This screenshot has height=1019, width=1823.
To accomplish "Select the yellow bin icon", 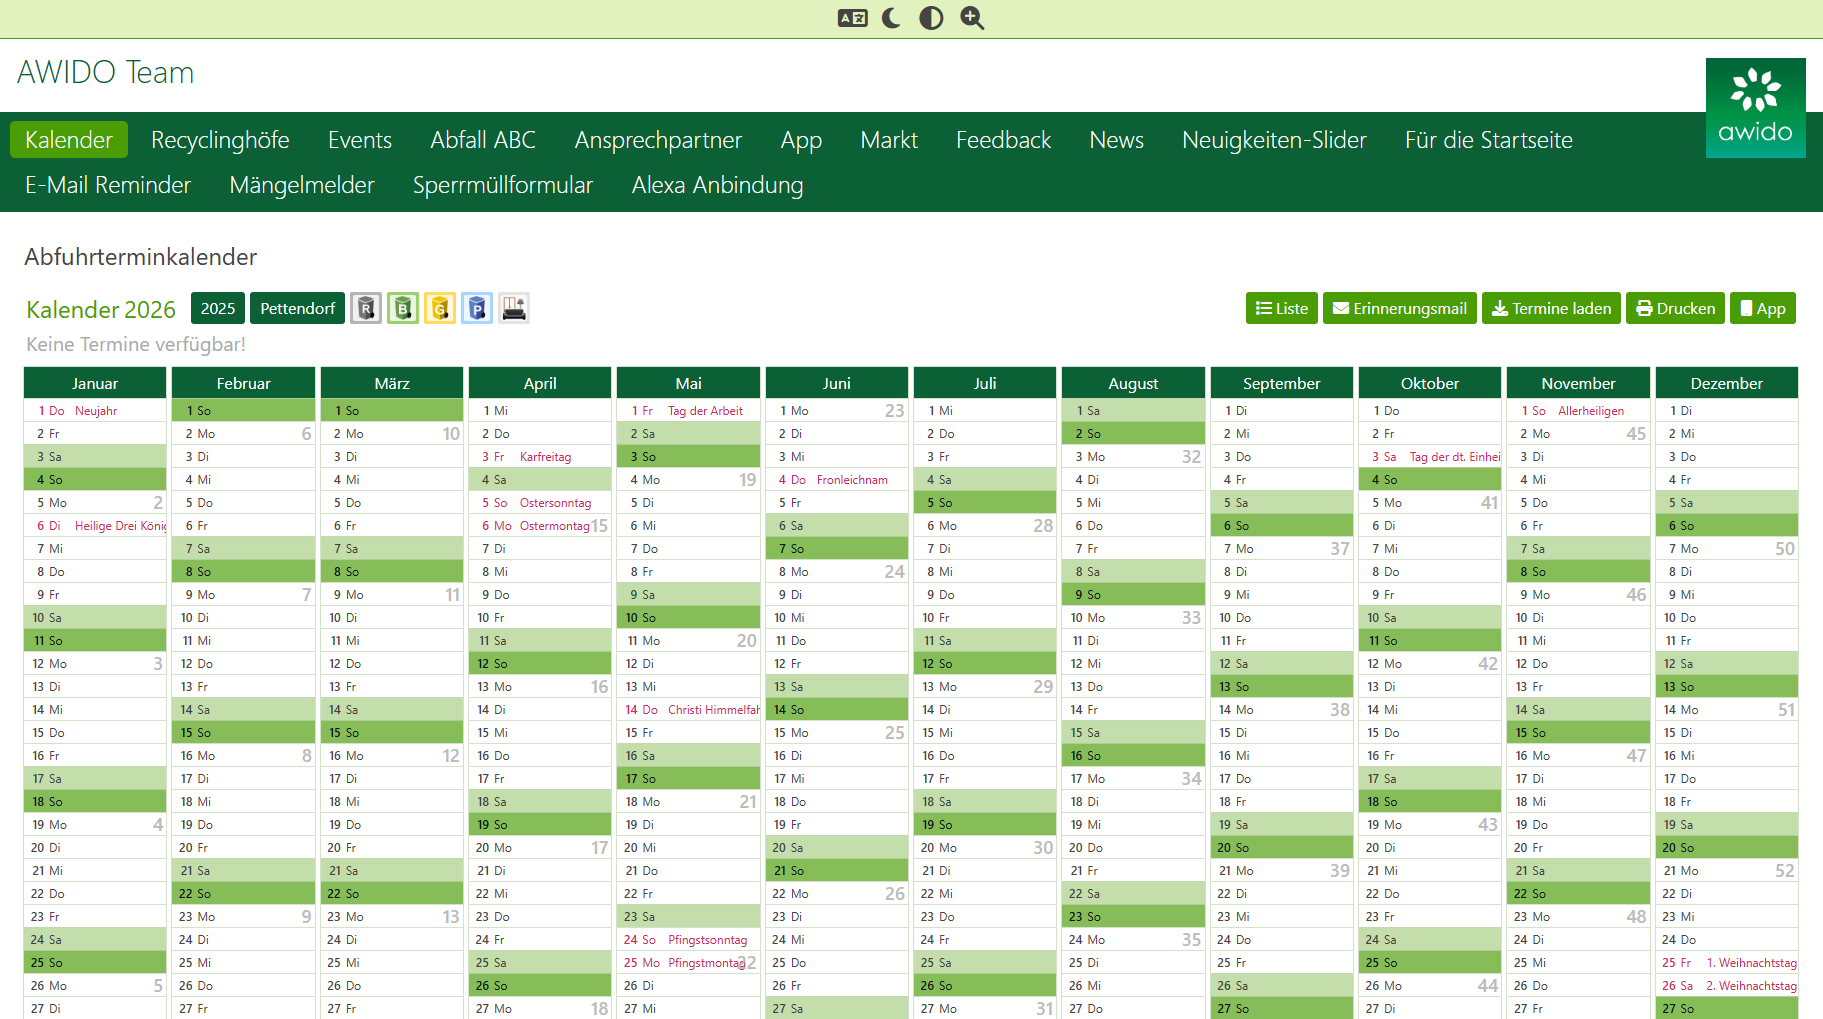I will pyautogui.click(x=440, y=309).
